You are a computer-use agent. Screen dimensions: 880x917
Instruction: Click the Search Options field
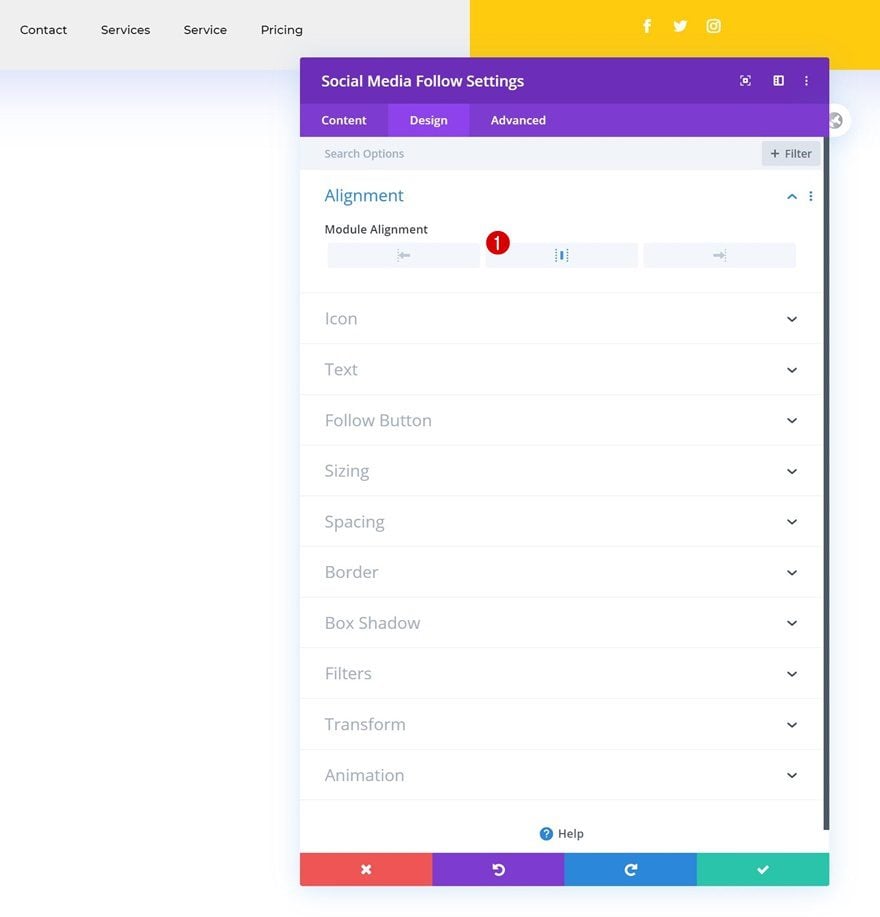click(530, 154)
